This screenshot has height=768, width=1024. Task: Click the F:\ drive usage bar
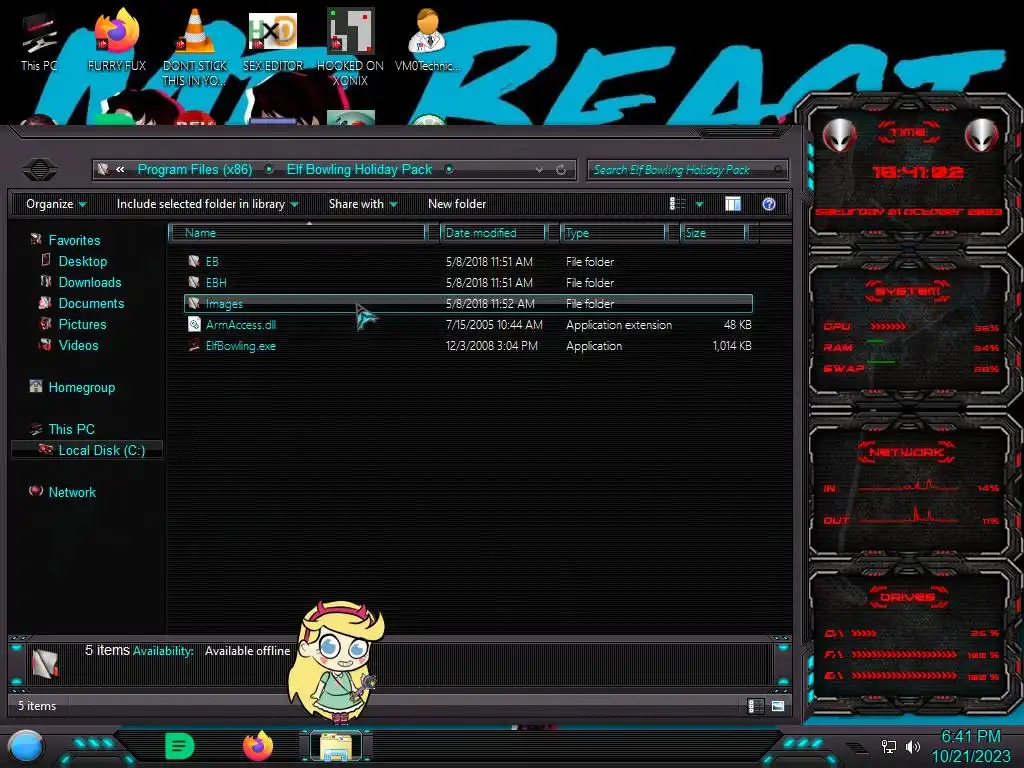tap(904, 654)
